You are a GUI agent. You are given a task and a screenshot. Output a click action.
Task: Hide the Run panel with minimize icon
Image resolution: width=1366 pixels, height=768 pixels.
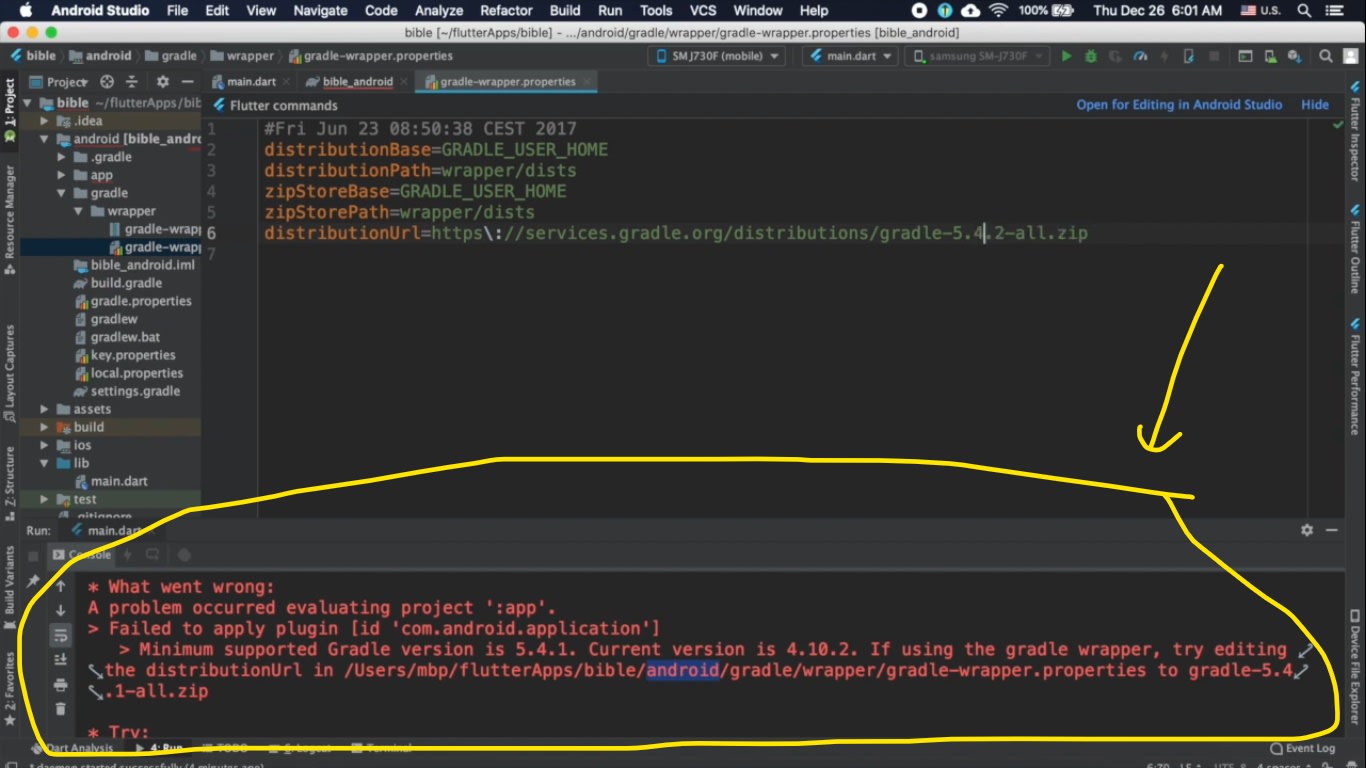1332,530
